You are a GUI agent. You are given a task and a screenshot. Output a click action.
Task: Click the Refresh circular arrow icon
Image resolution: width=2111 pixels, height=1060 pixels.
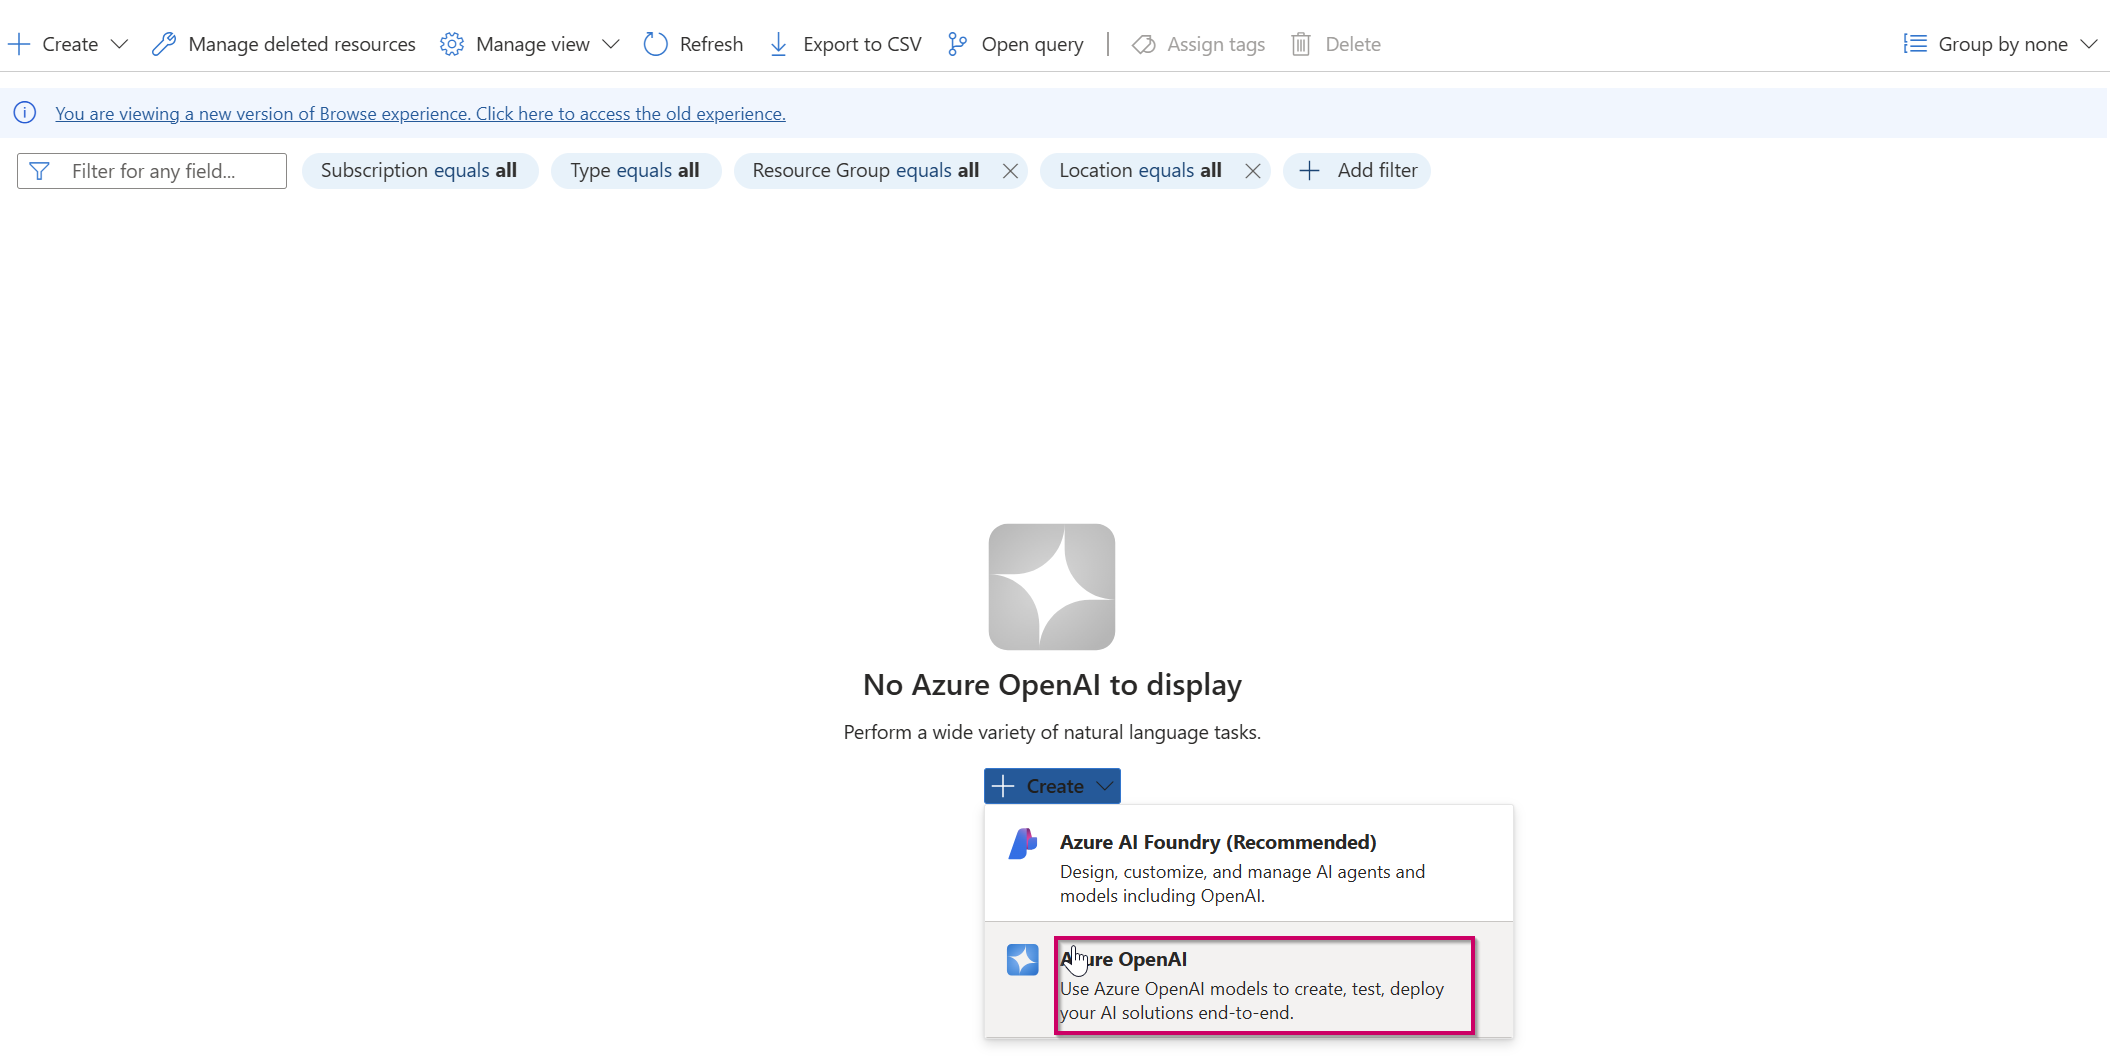click(x=655, y=44)
